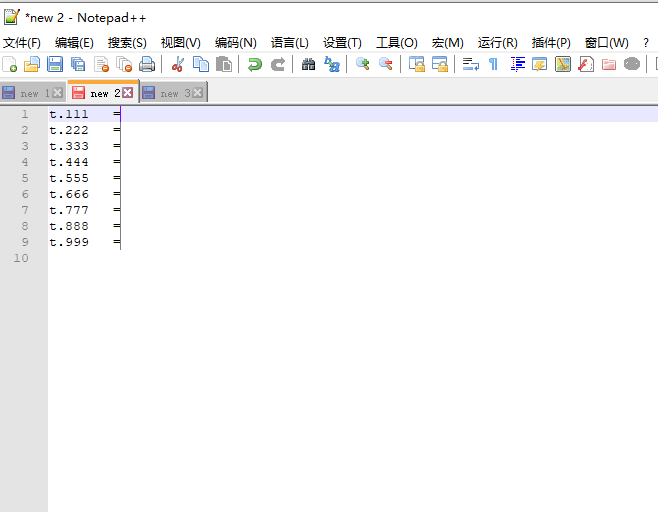658x512 pixels.
Task: Paste from clipboard toolbar icon
Action: 224,64
